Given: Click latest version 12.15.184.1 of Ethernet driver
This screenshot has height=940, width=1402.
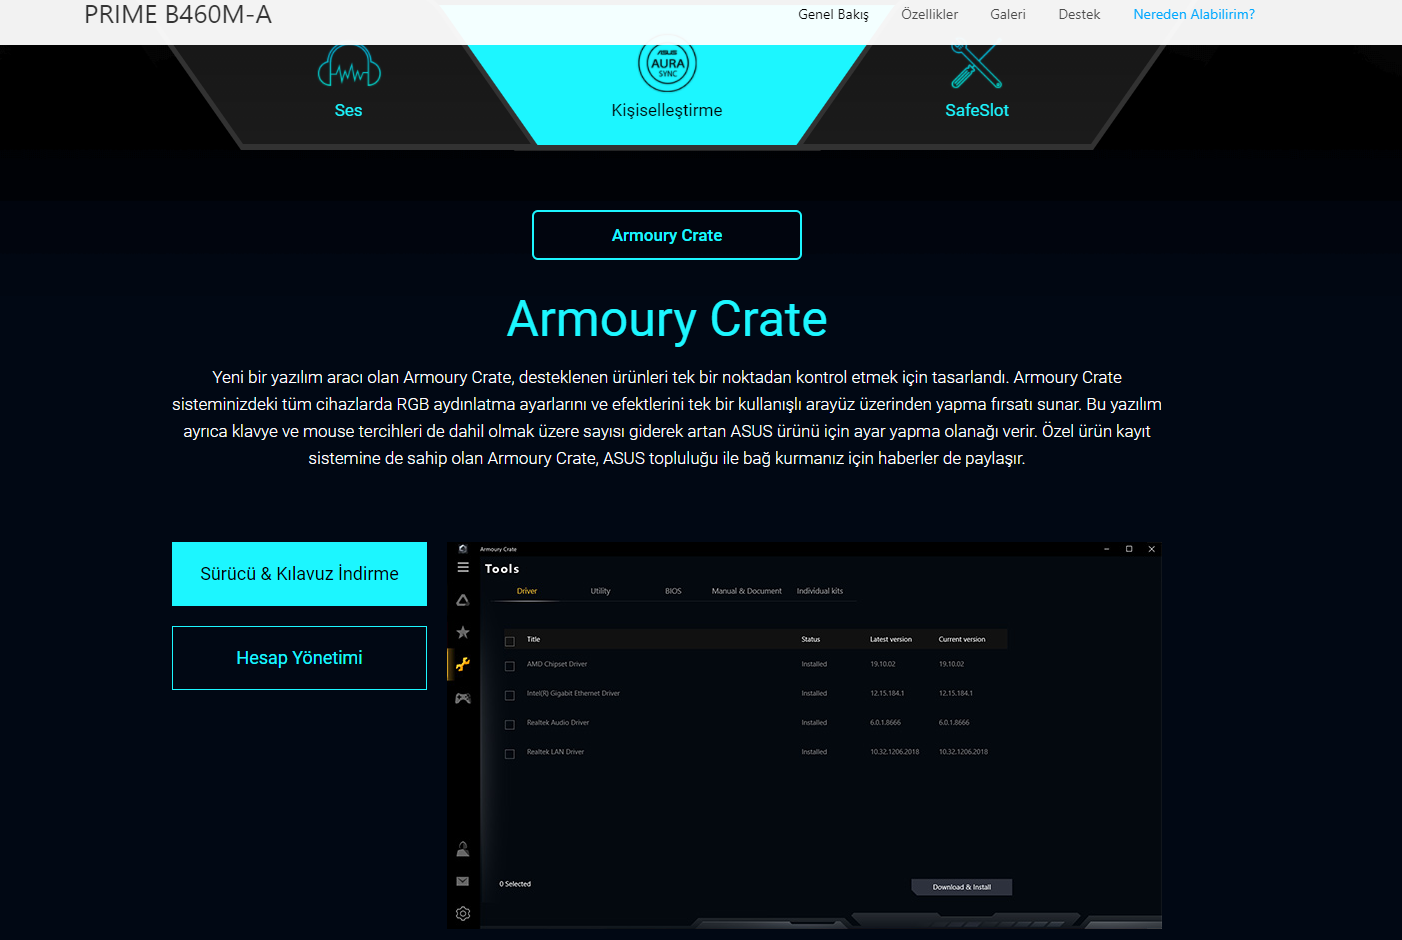Looking at the screenshot, I should click(887, 693).
